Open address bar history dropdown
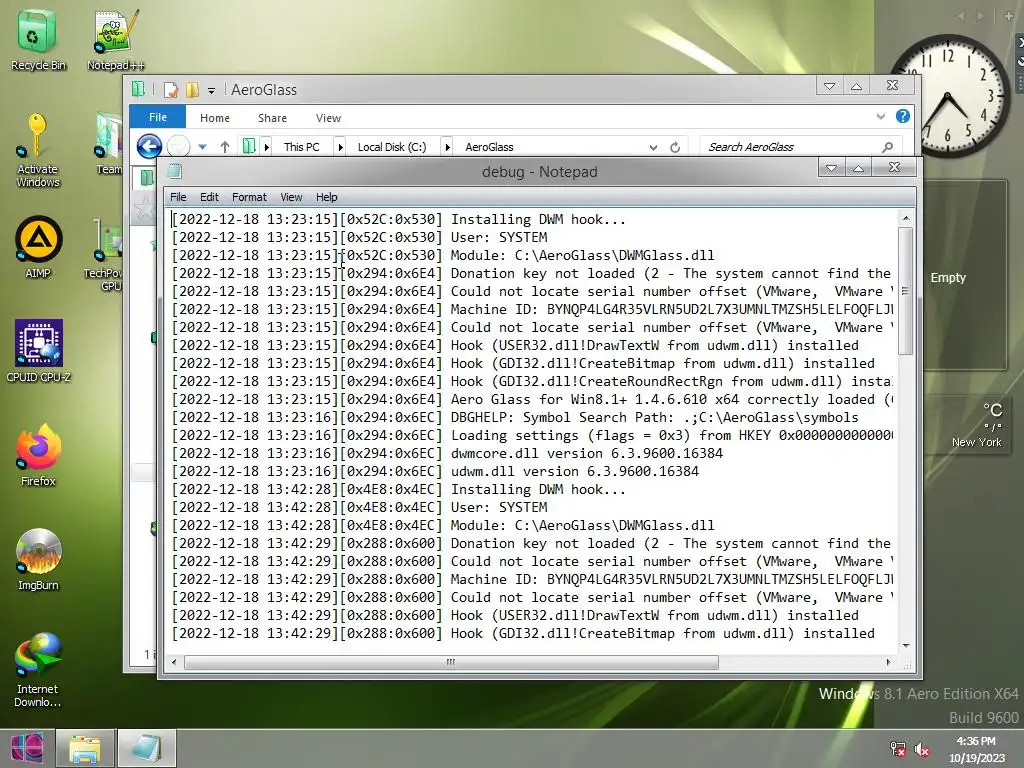The height and width of the screenshot is (768, 1024). coord(653,148)
